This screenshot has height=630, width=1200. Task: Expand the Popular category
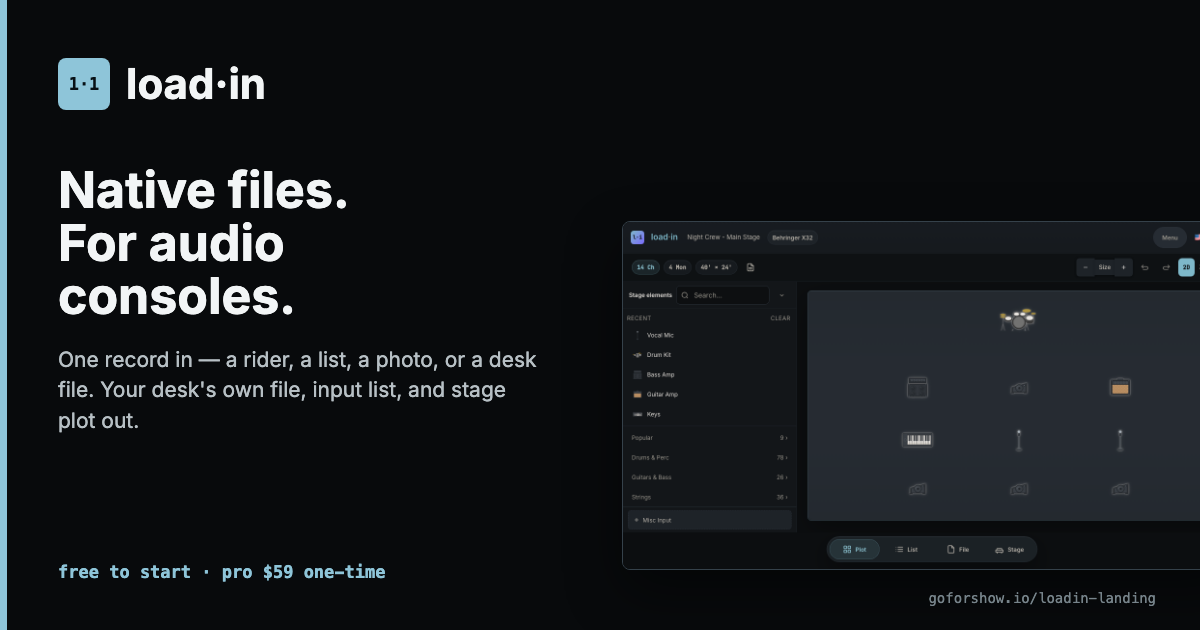pos(709,438)
